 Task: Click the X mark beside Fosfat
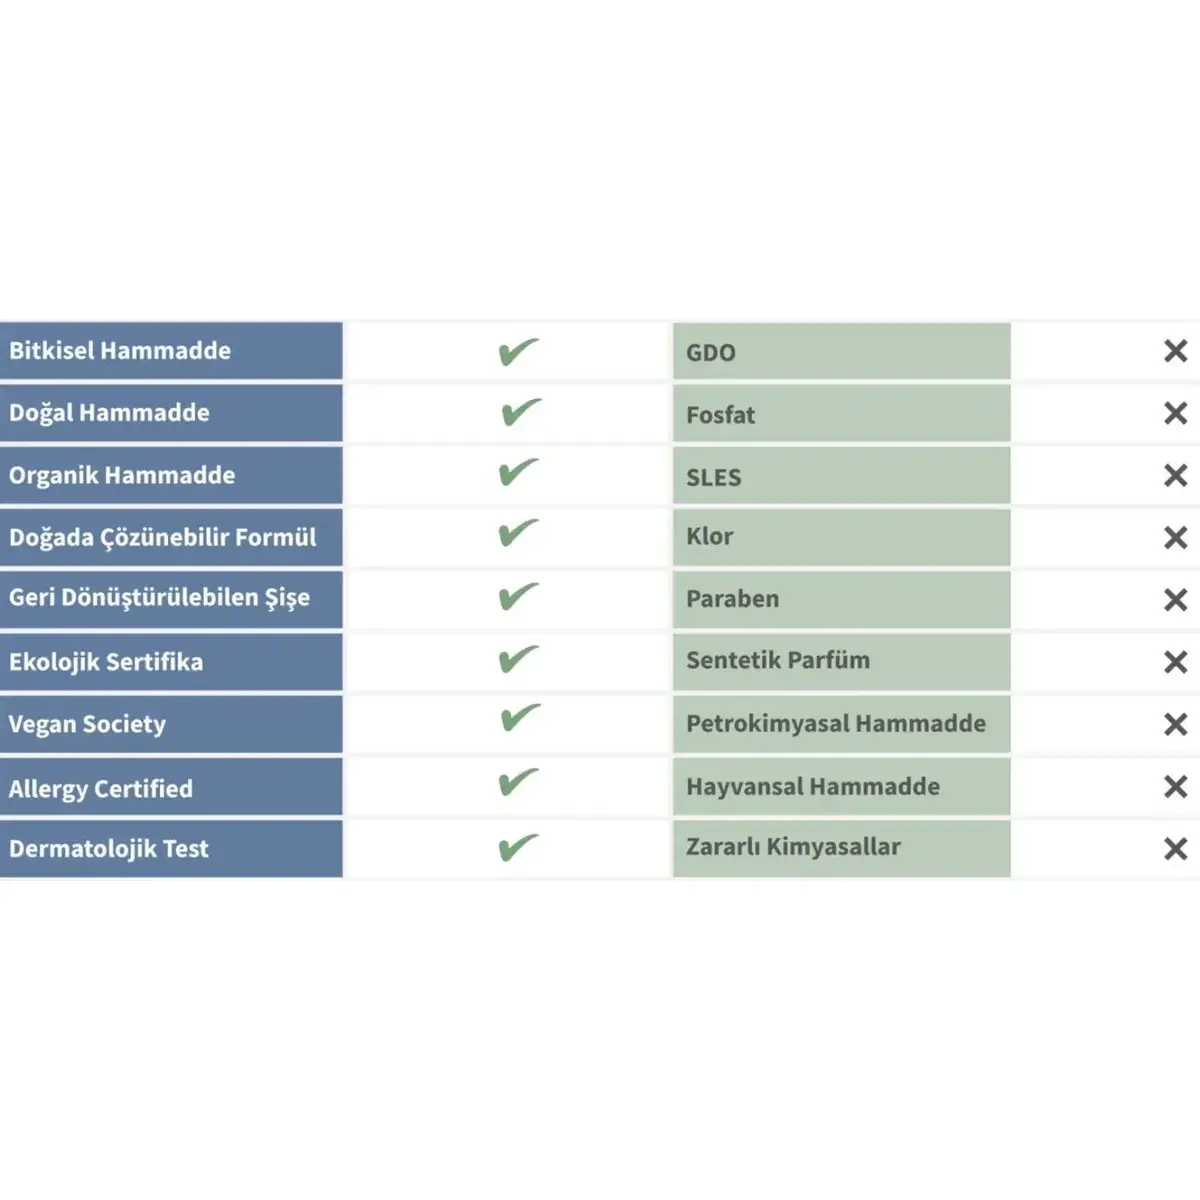pos(1175,413)
